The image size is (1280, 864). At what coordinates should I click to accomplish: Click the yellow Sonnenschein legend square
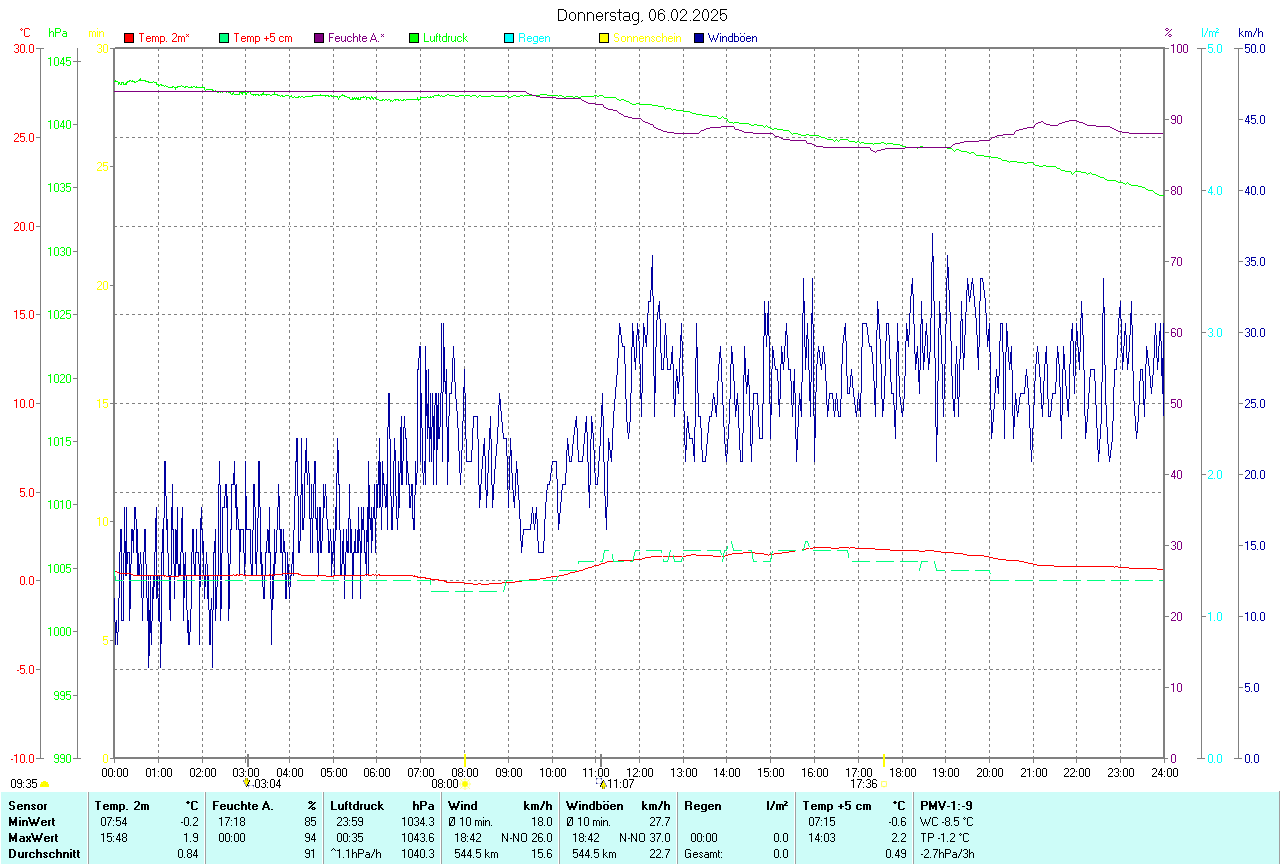(x=604, y=38)
